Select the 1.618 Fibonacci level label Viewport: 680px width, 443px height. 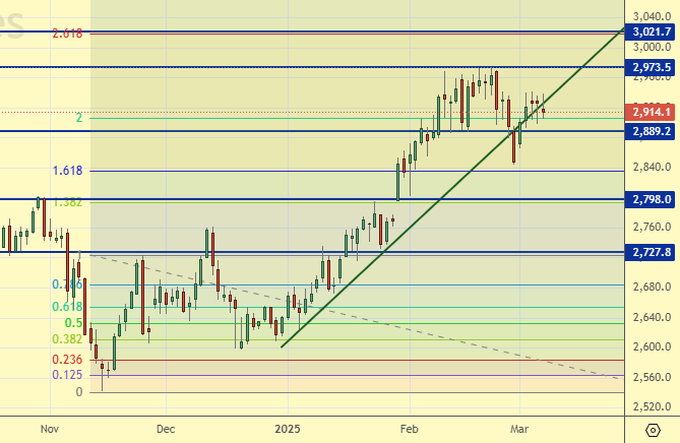(65, 171)
